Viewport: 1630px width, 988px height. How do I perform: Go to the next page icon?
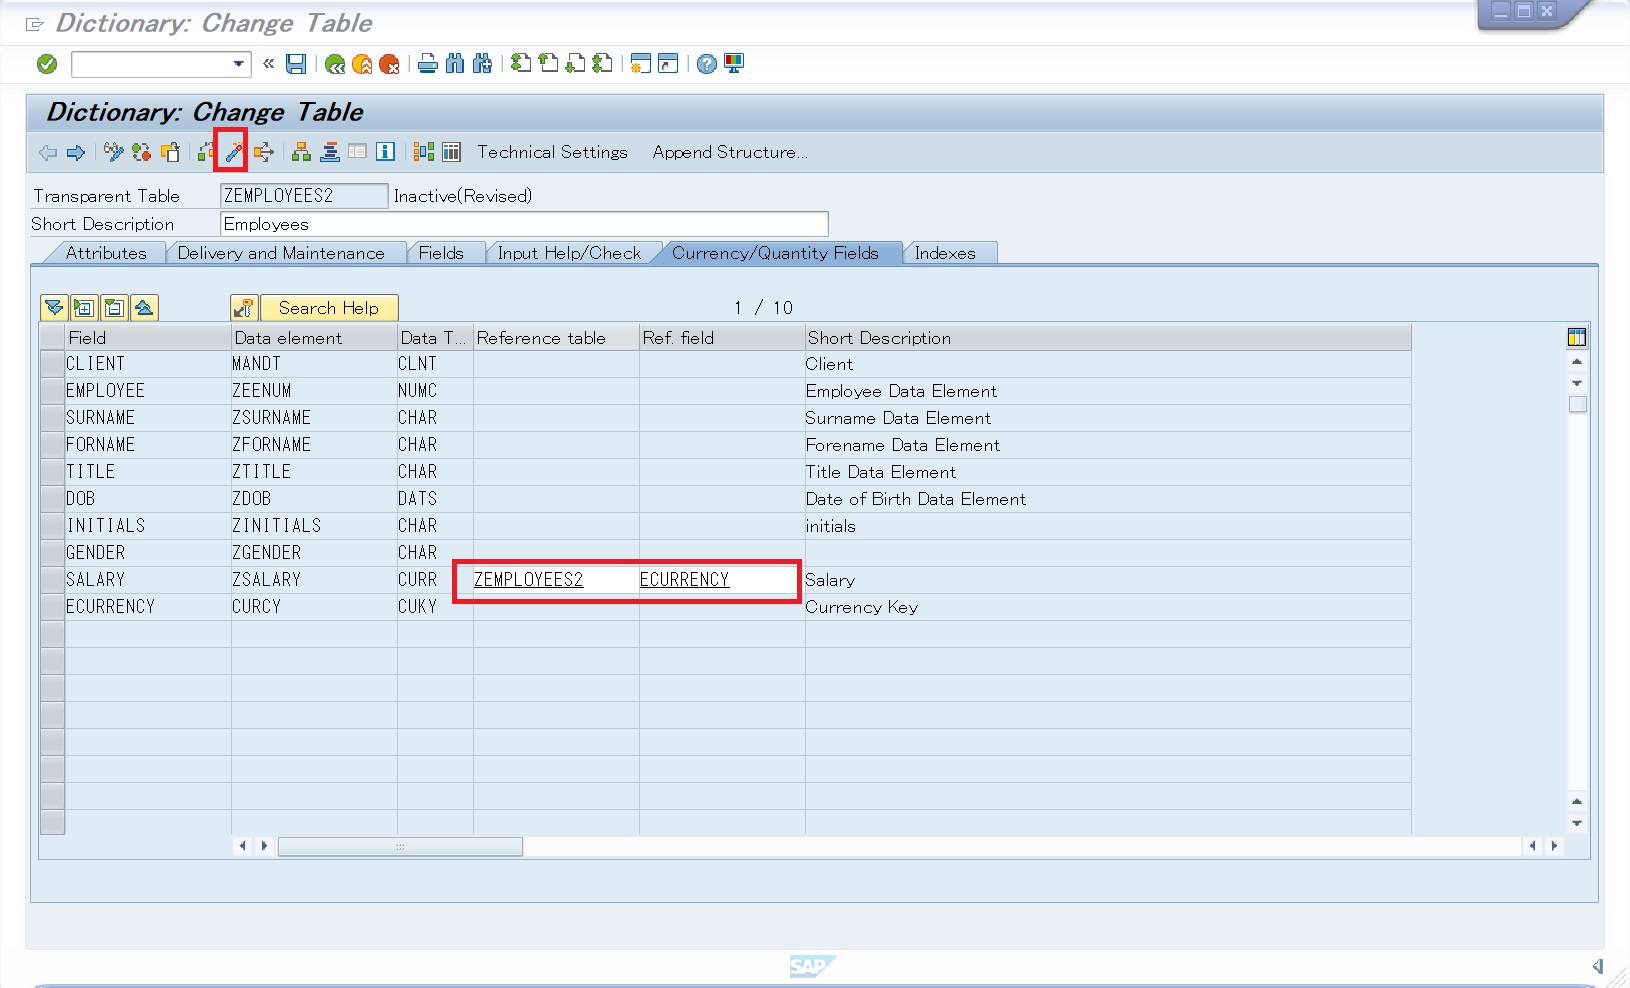(575, 64)
